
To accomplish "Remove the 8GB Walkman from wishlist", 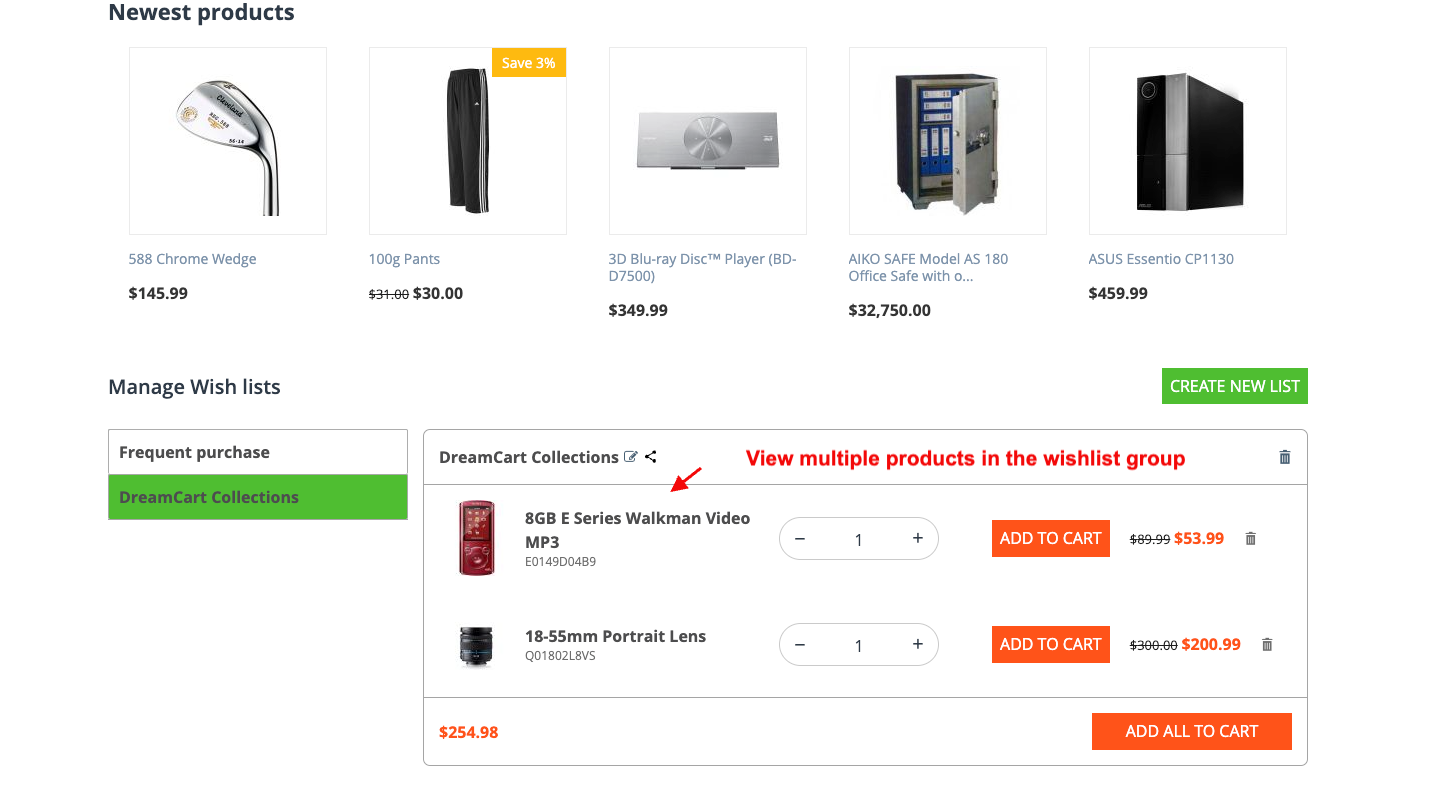I will tap(1250, 538).
